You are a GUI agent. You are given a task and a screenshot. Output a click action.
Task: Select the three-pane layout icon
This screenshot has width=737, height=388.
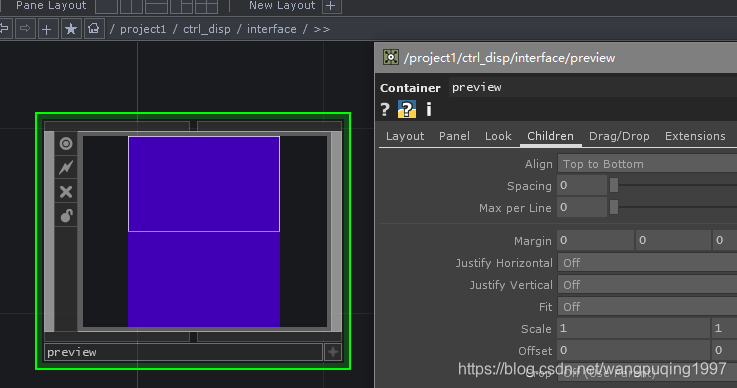[181, 6]
